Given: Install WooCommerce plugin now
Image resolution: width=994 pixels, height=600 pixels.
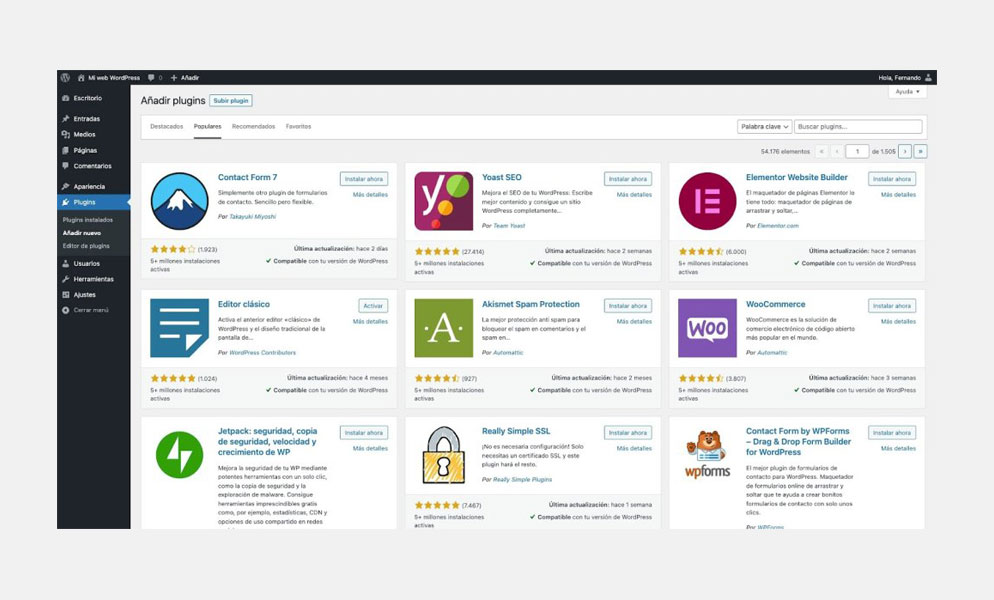Looking at the screenshot, I should [892, 306].
